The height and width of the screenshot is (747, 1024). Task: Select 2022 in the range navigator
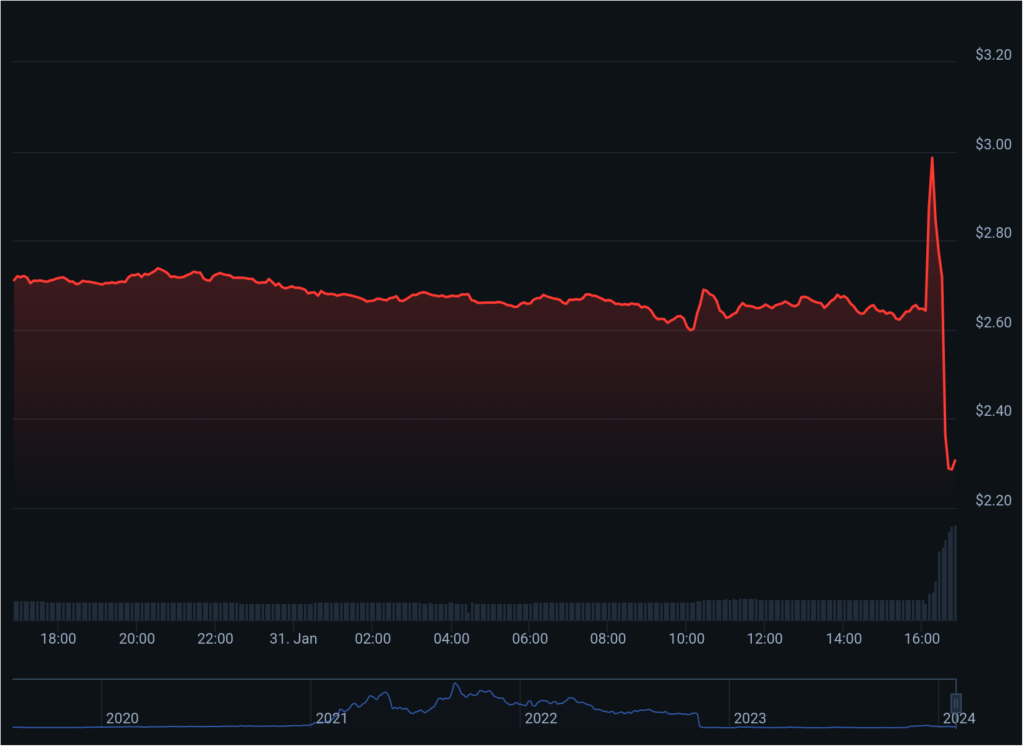(x=541, y=719)
